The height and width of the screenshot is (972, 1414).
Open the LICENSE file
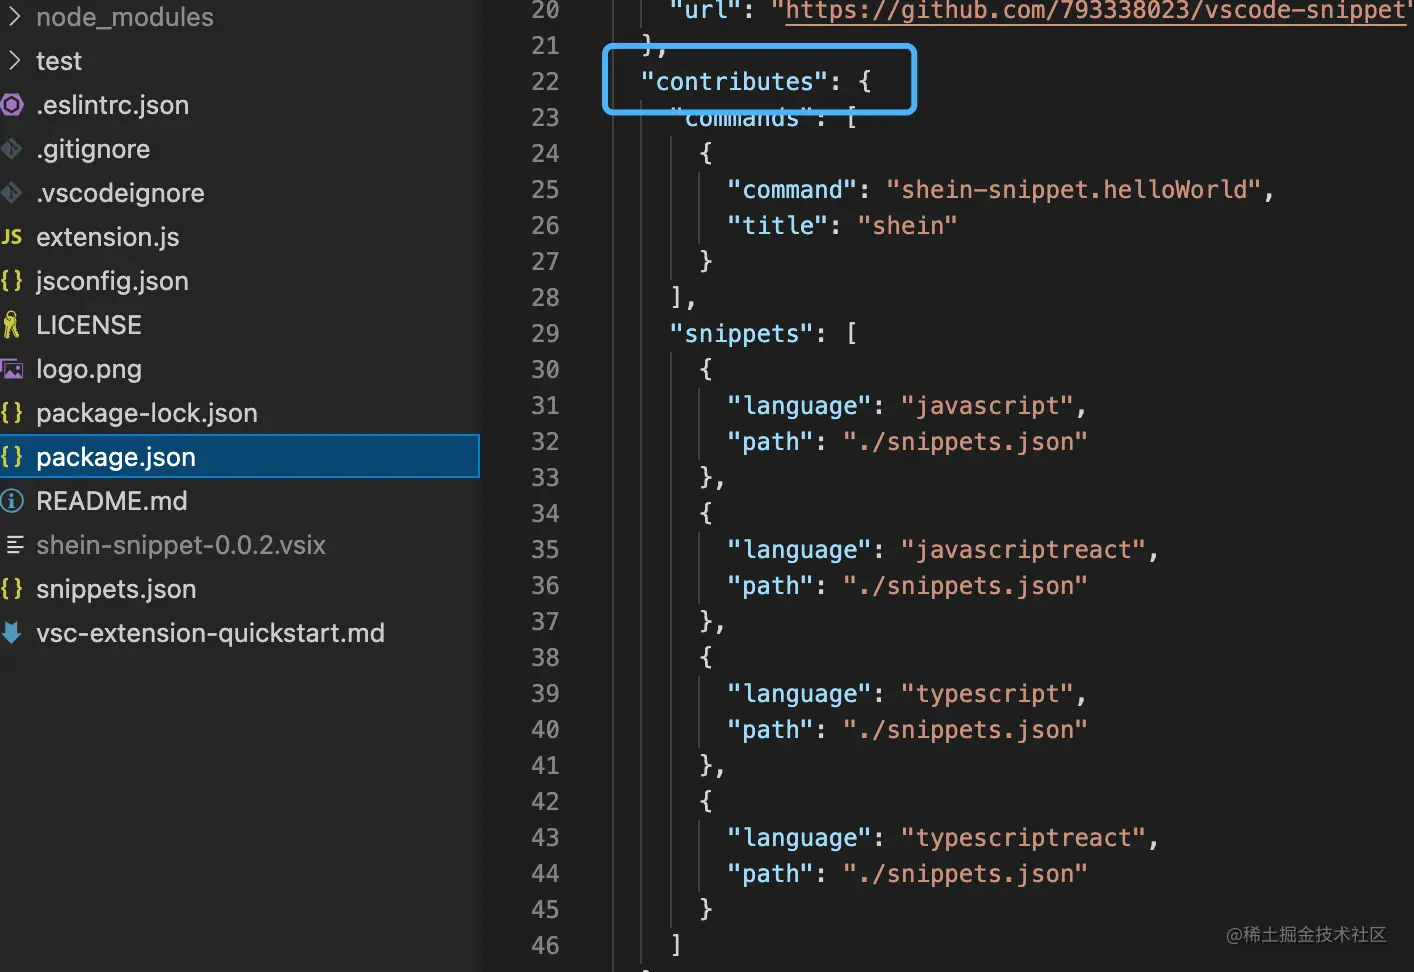pos(89,325)
